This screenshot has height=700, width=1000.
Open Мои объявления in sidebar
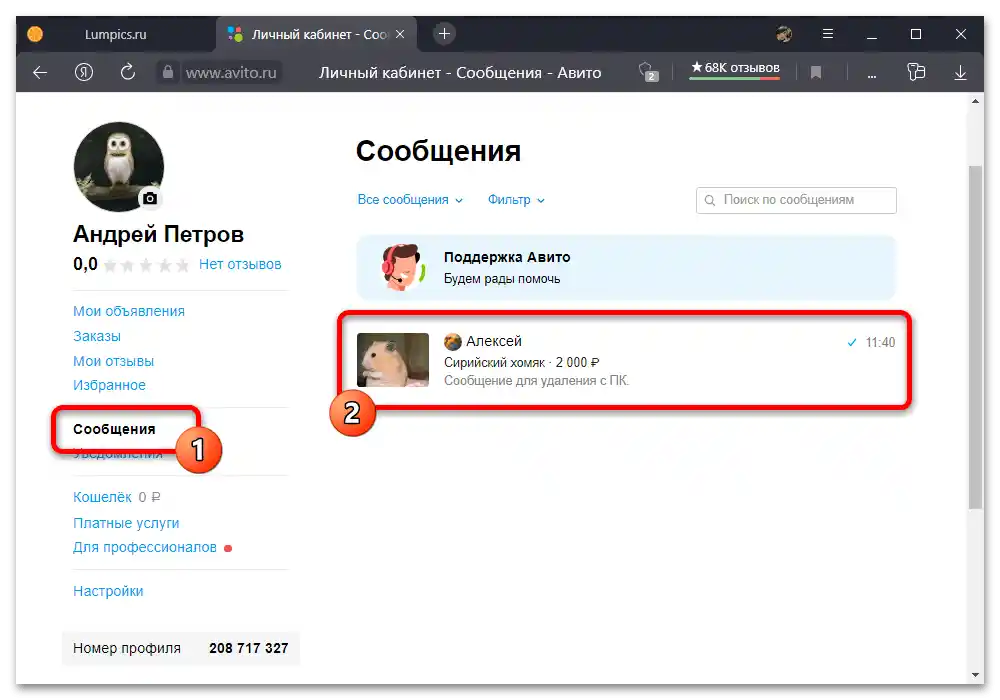tap(129, 311)
